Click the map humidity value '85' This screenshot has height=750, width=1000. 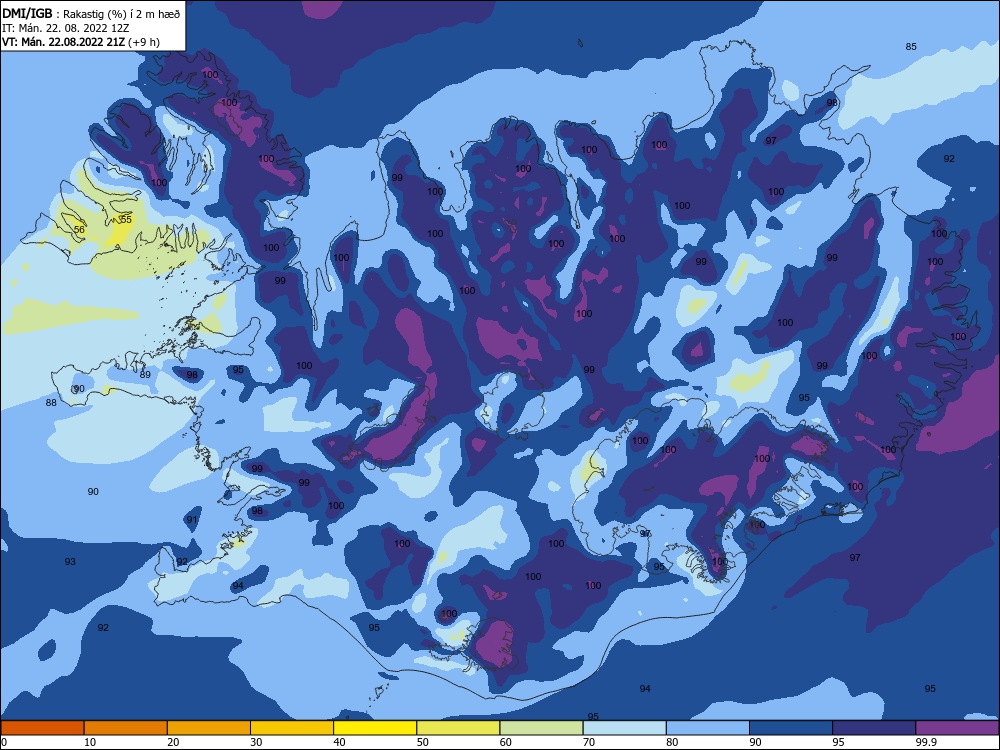[x=911, y=47]
